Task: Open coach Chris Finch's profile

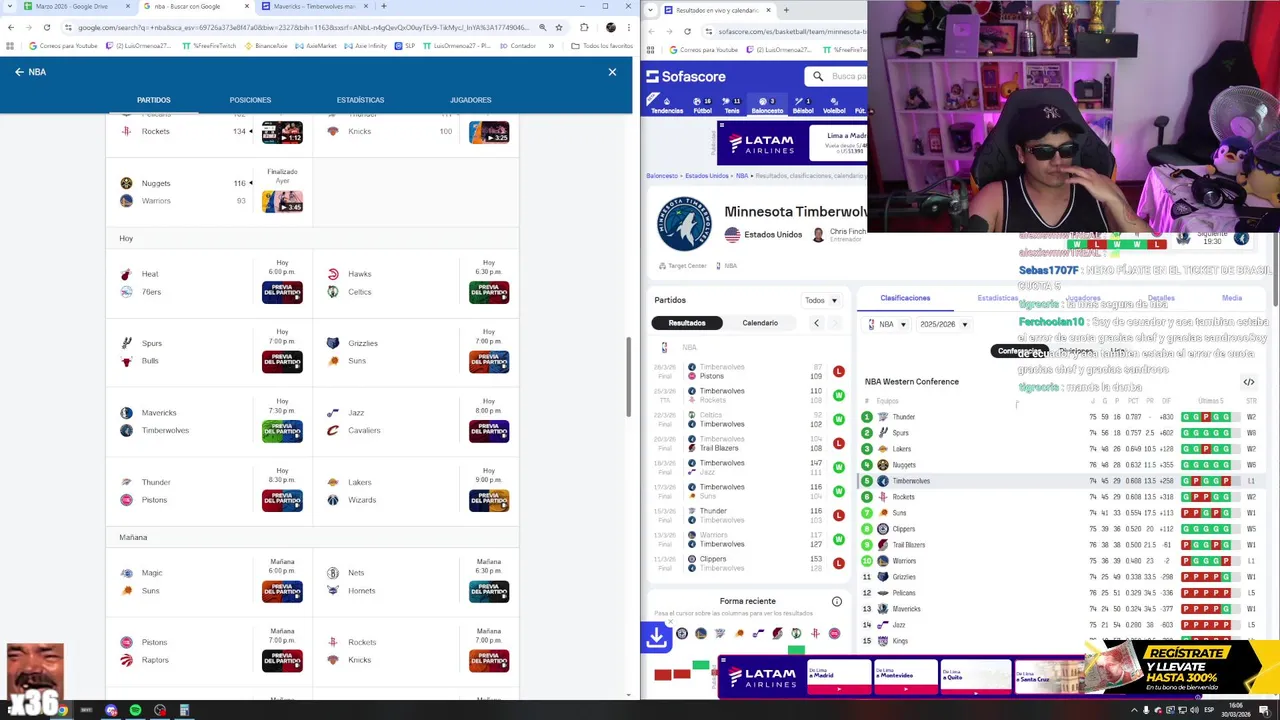Action: [839, 234]
